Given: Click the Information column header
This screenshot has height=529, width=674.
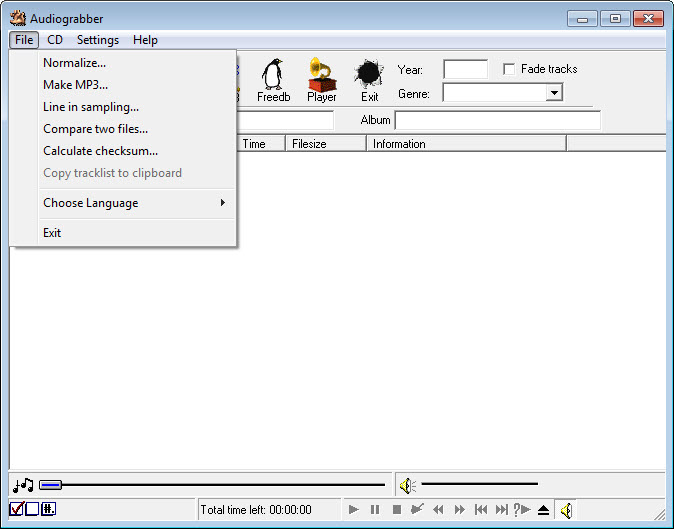Looking at the screenshot, I should pyautogui.click(x=466, y=144).
